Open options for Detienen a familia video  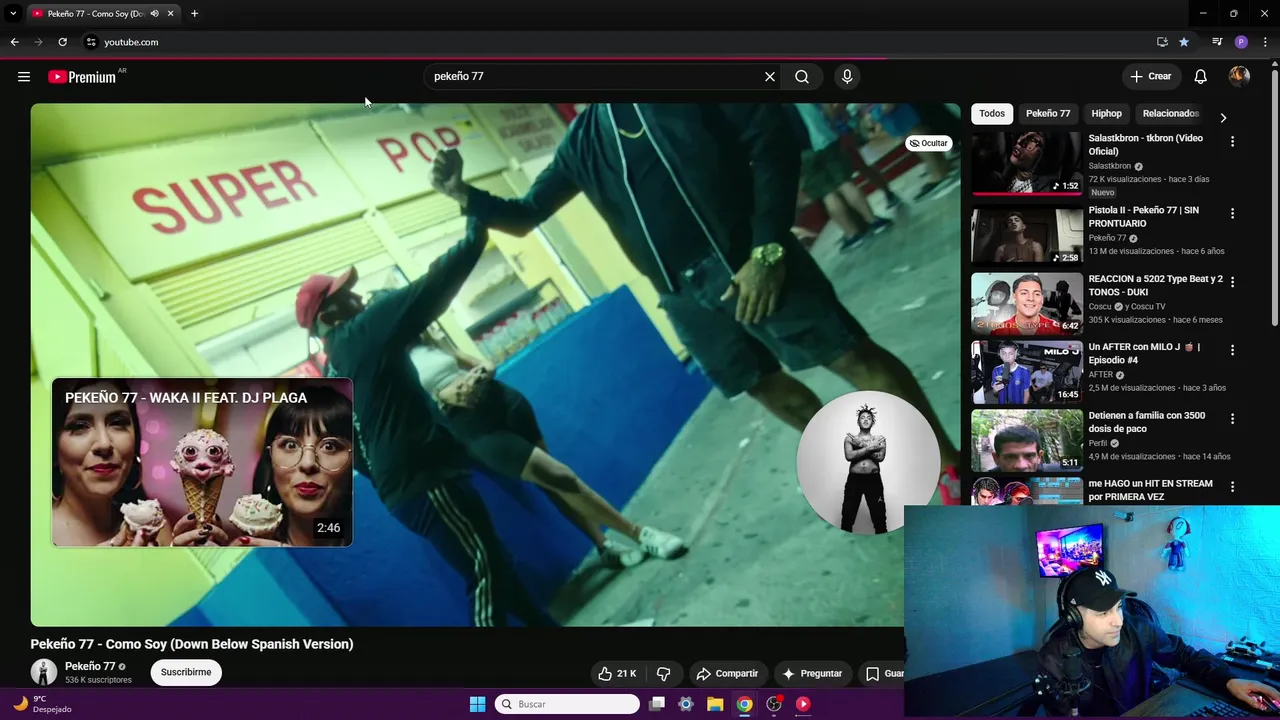coord(1232,419)
